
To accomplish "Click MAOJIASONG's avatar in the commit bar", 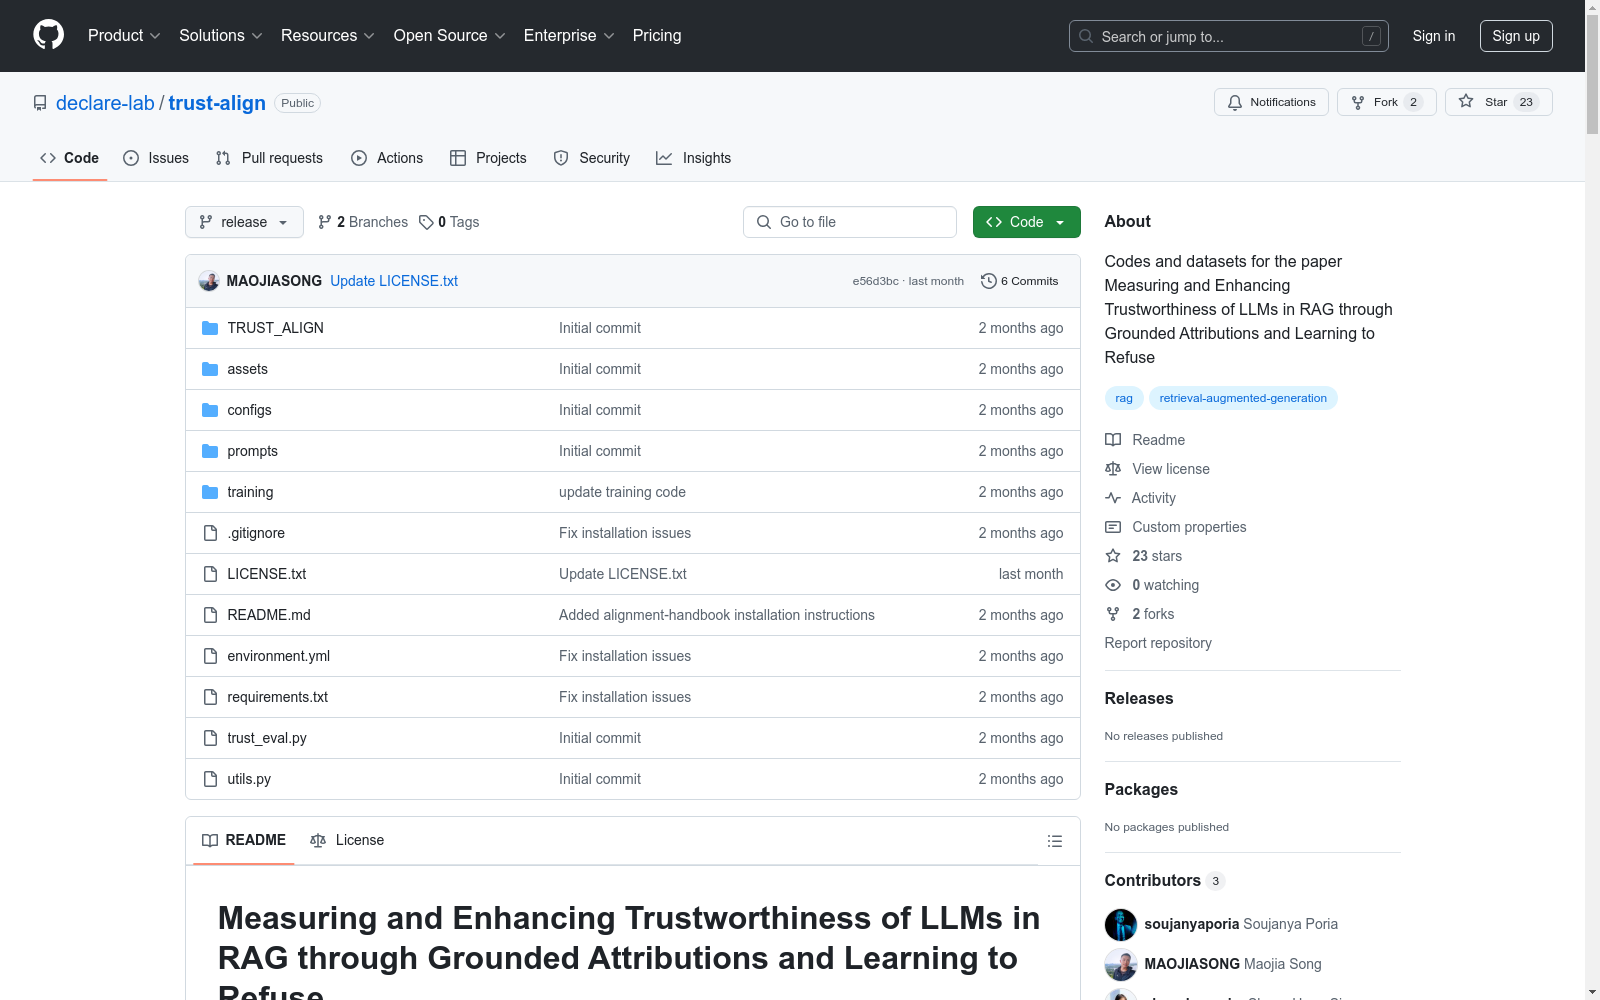I will (209, 281).
